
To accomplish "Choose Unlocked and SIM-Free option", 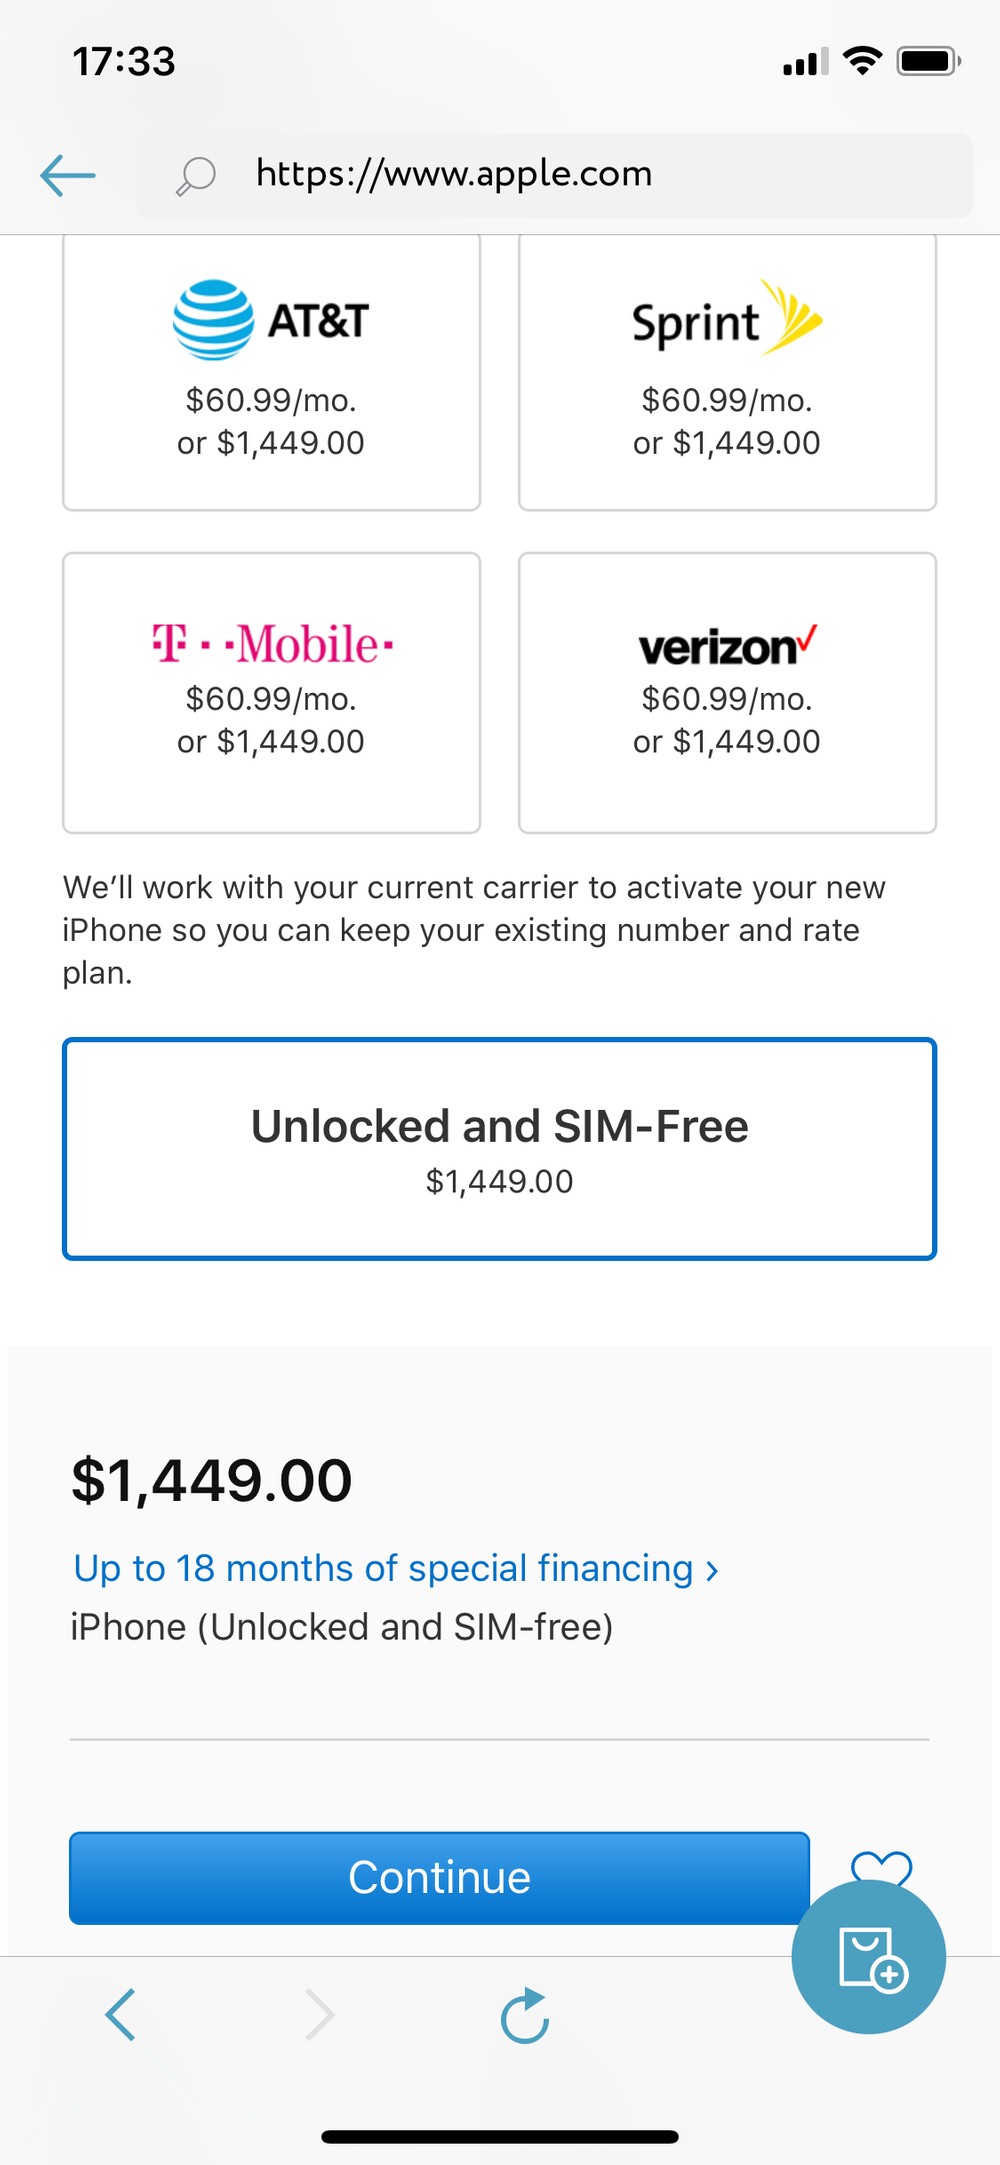I will tap(499, 1149).
